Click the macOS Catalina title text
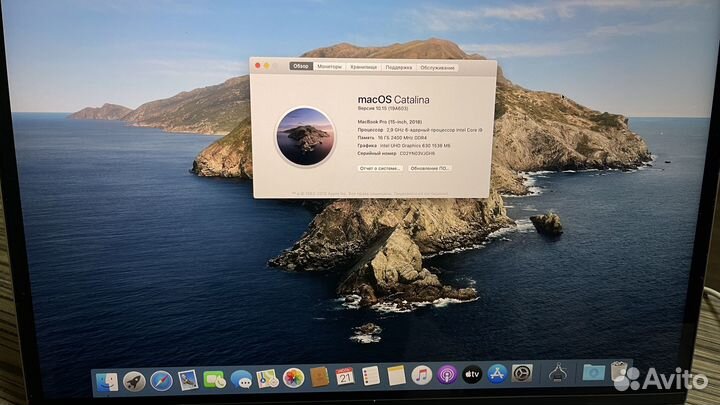This screenshot has width=720, height=405. point(394,100)
